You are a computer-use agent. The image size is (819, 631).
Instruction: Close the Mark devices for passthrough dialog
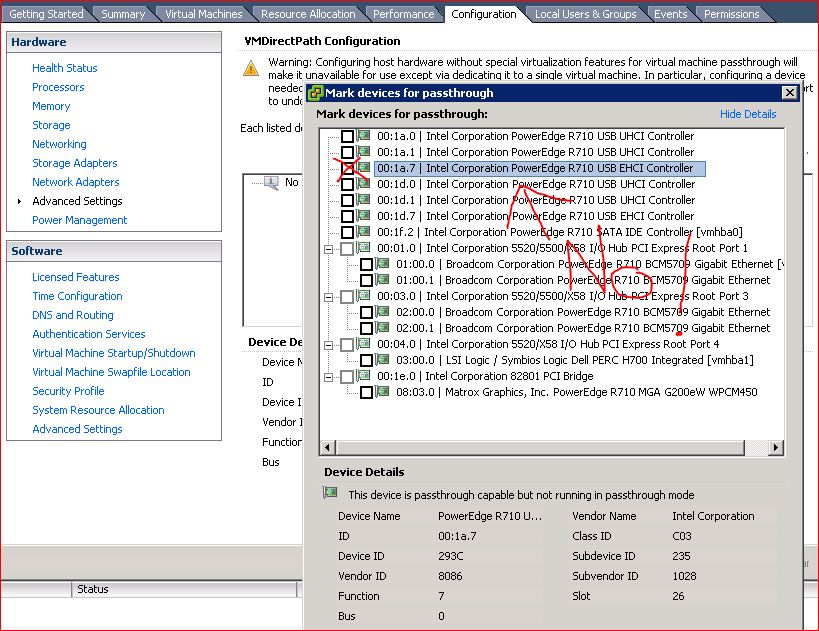[x=789, y=93]
